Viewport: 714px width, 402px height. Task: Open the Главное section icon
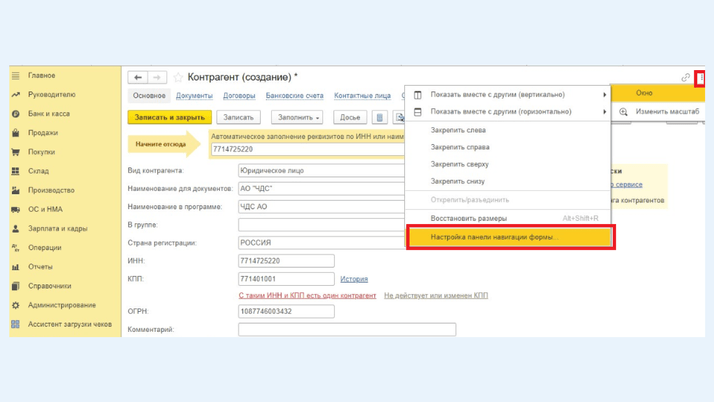coord(16,76)
